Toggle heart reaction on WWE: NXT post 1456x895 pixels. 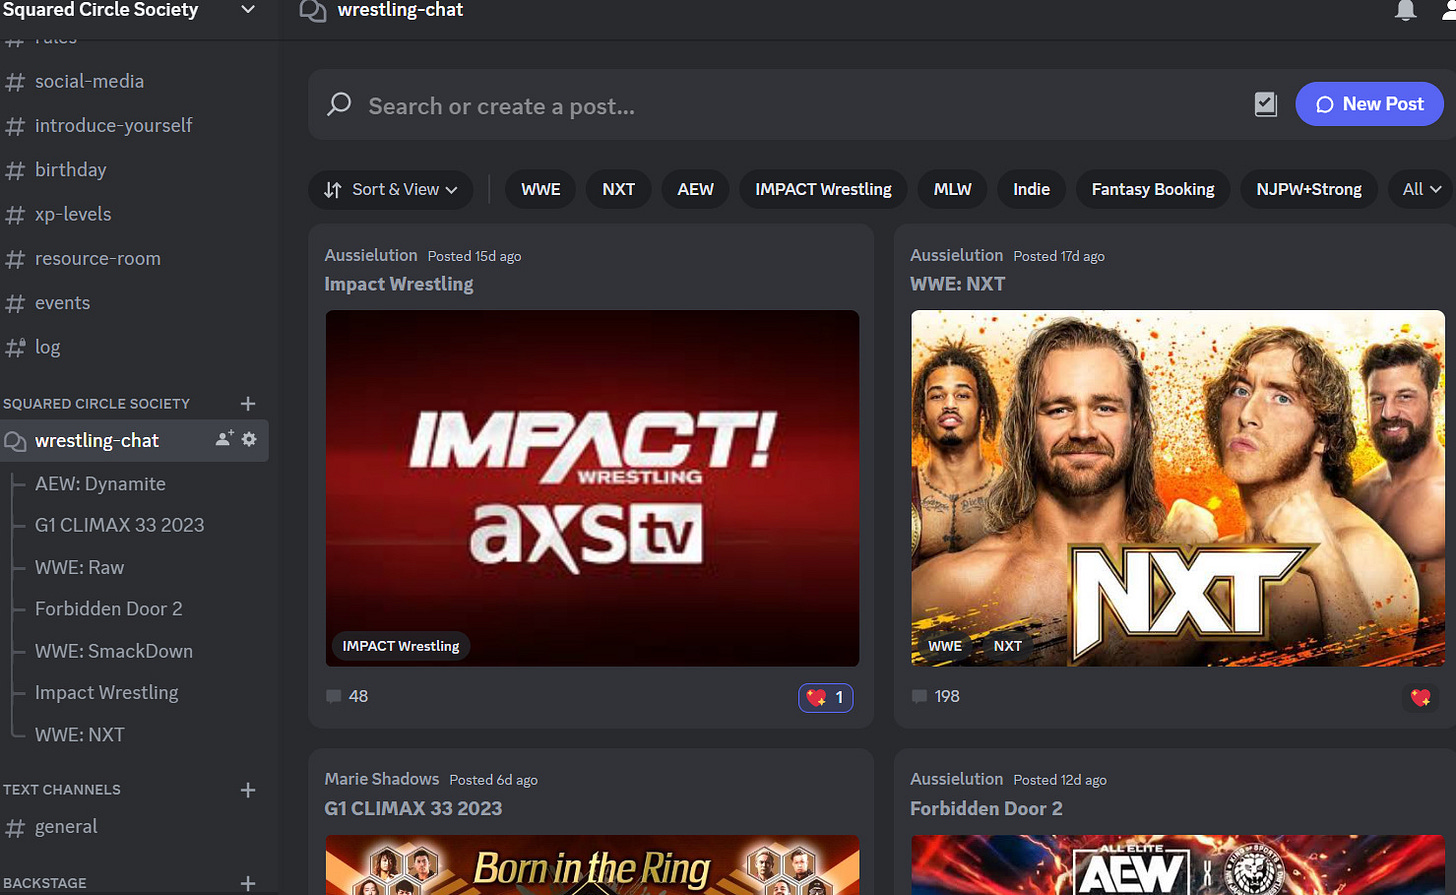pyautogui.click(x=1420, y=697)
